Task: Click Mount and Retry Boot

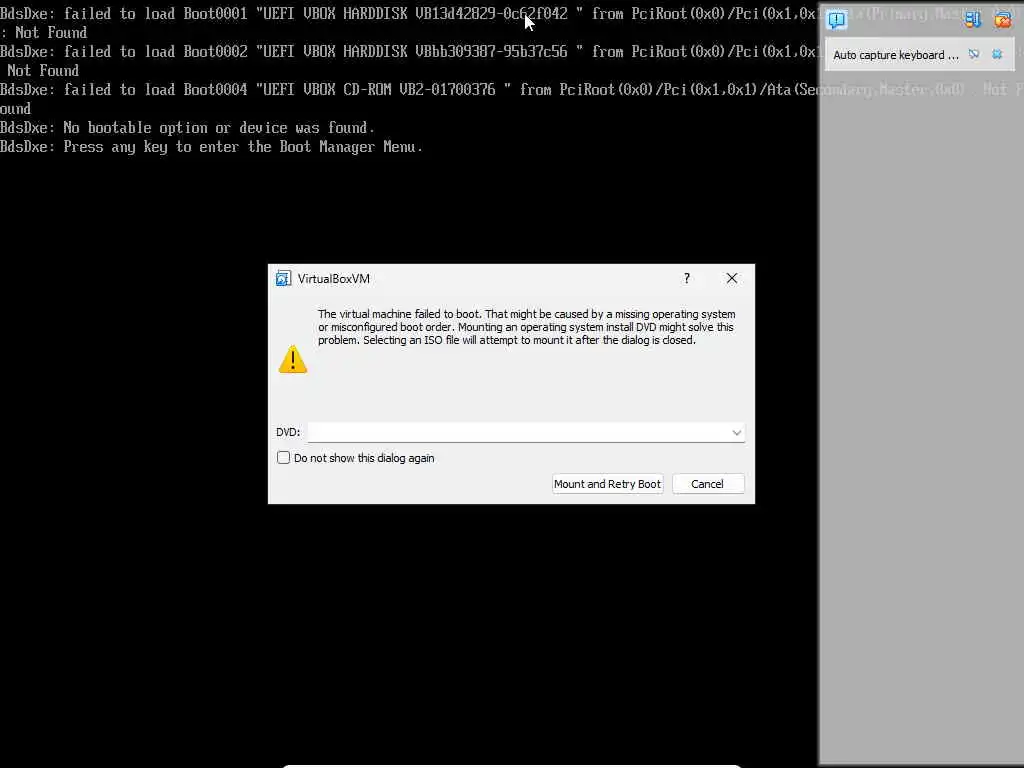Action: click(x=607, y=484)
